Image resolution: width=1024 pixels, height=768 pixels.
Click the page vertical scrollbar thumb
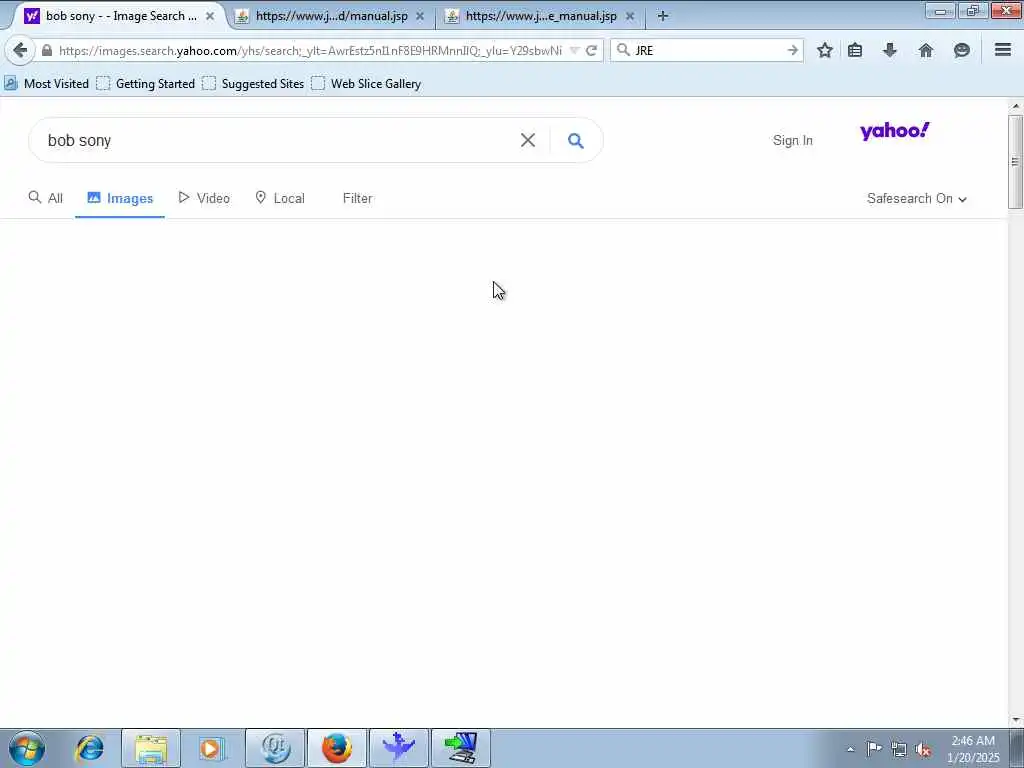click(x=1015, y=162)
